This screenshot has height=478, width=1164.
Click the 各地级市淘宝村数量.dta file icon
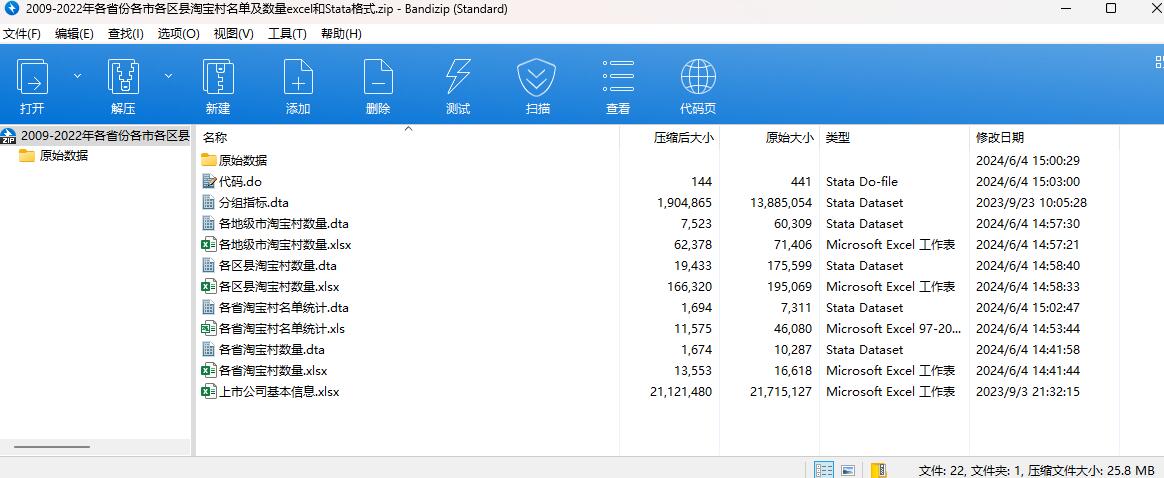pos(209,223)
